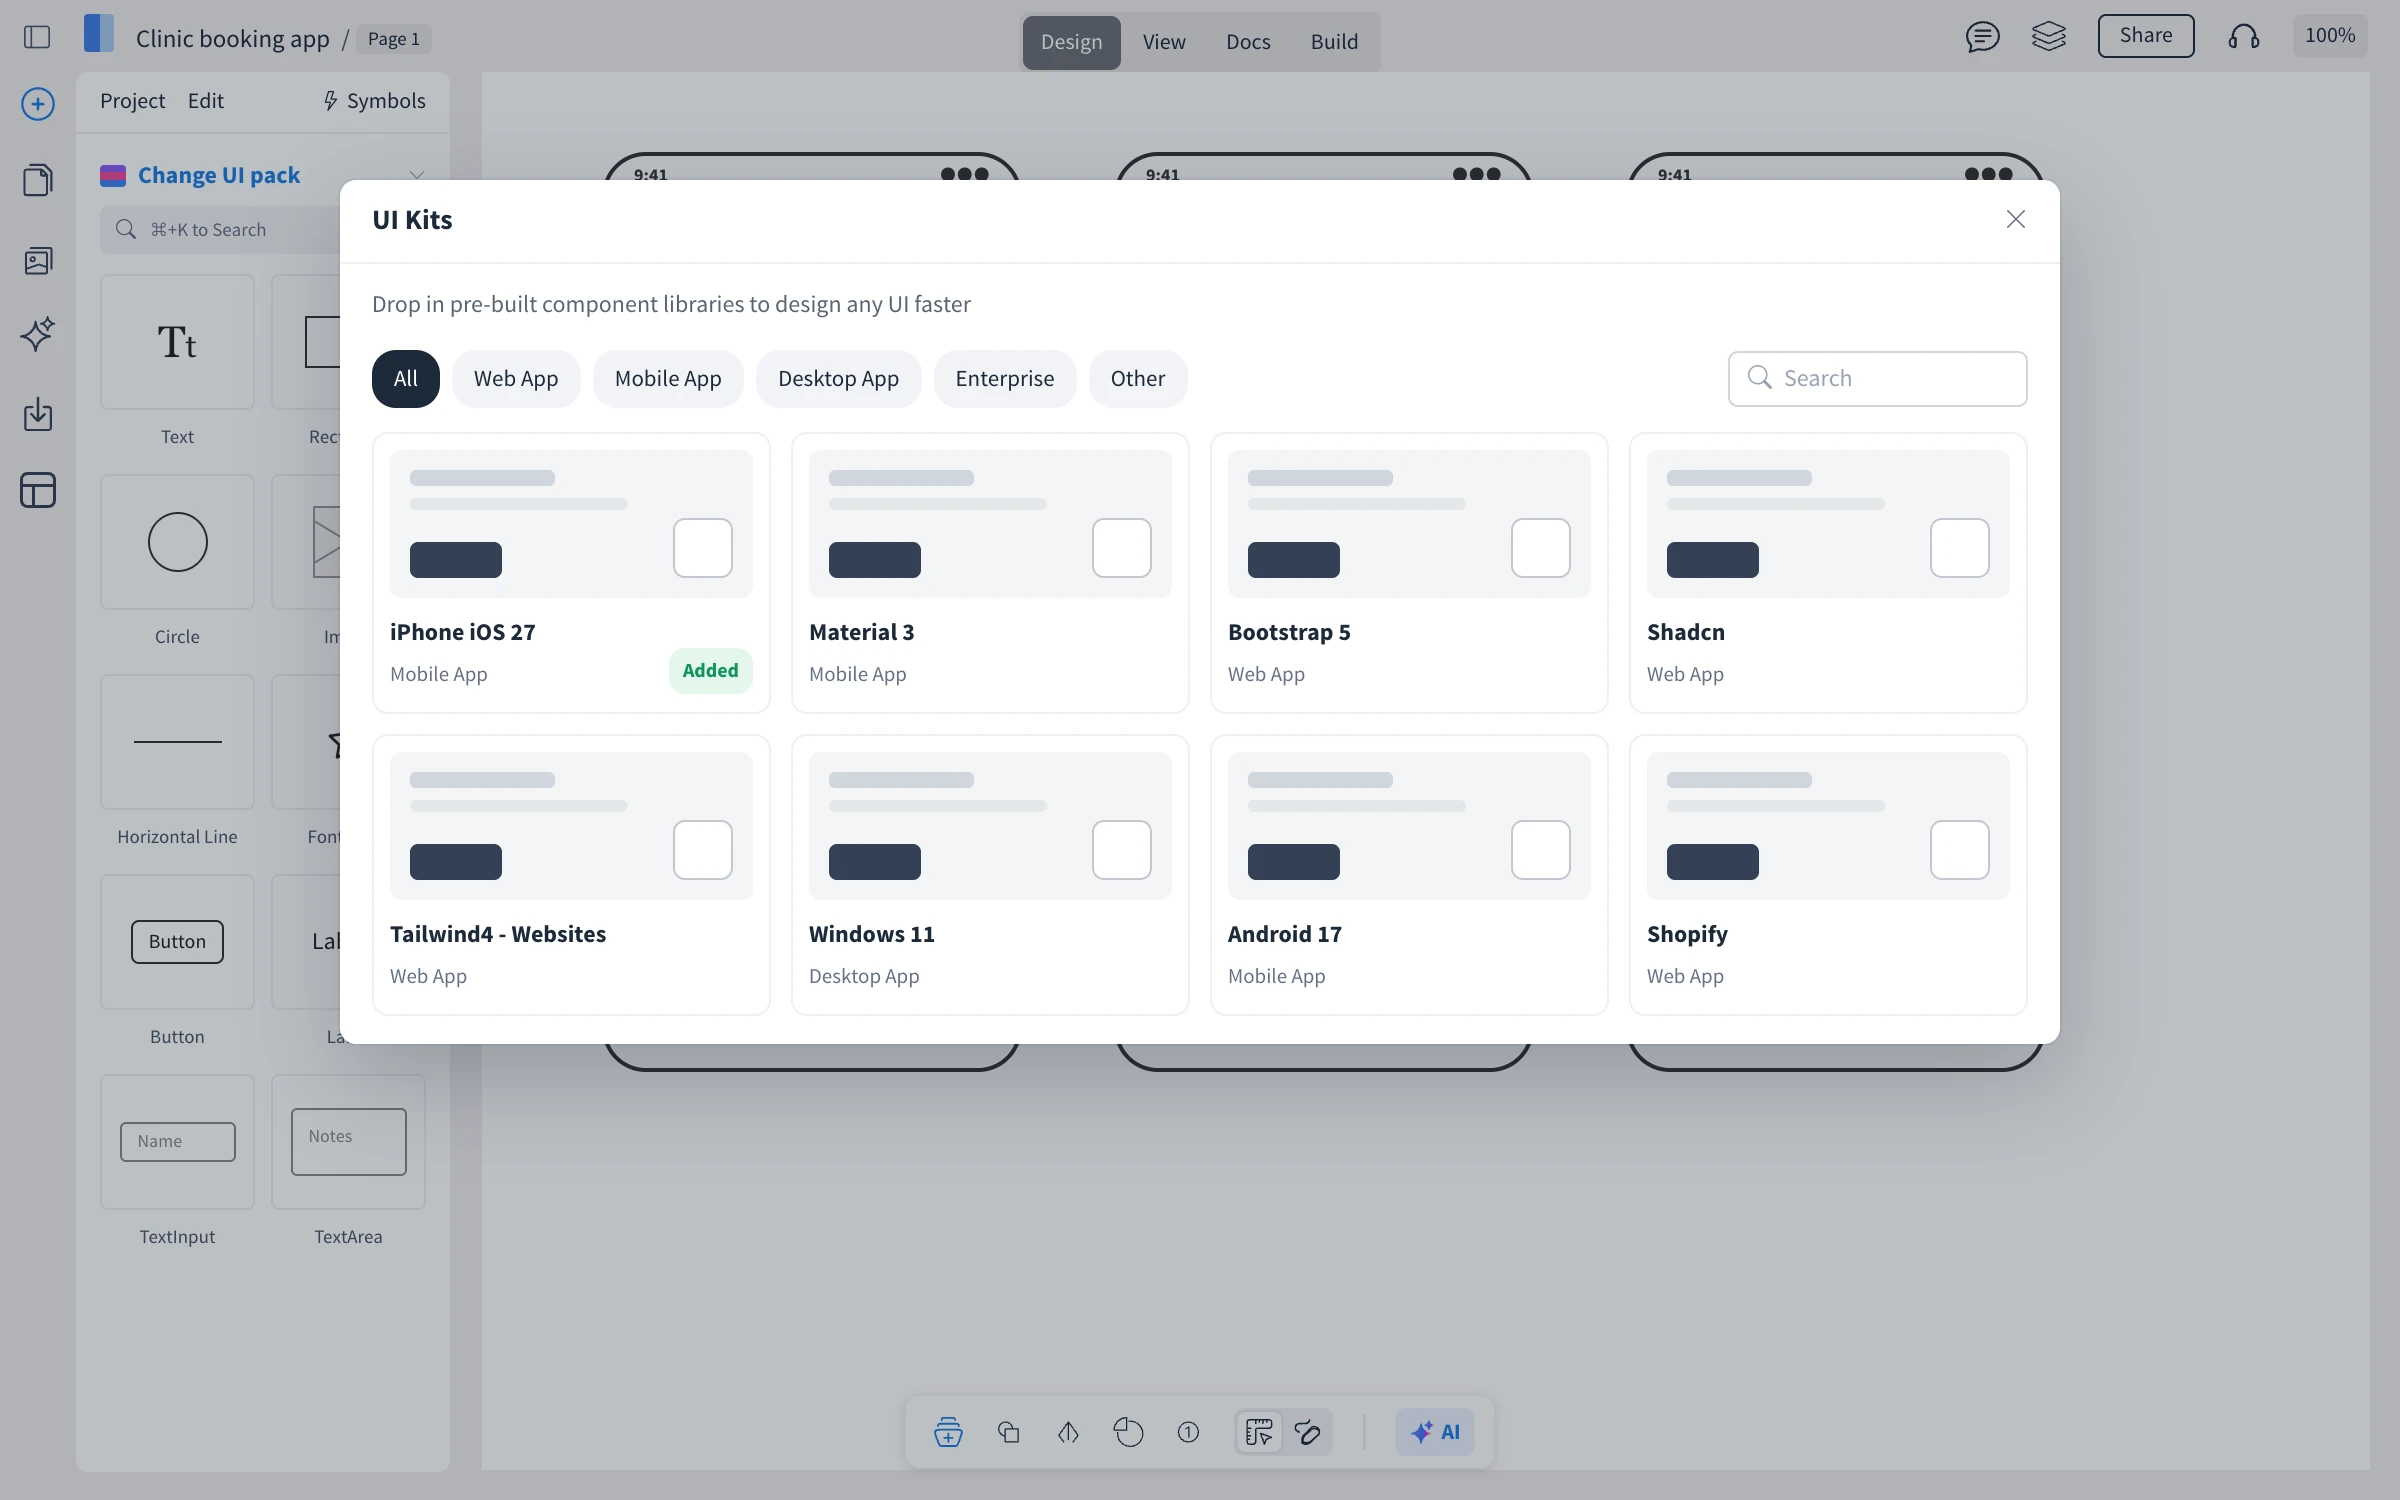
Task: Click the Search field in UI Kits dialog
Action: point(1877,378)
